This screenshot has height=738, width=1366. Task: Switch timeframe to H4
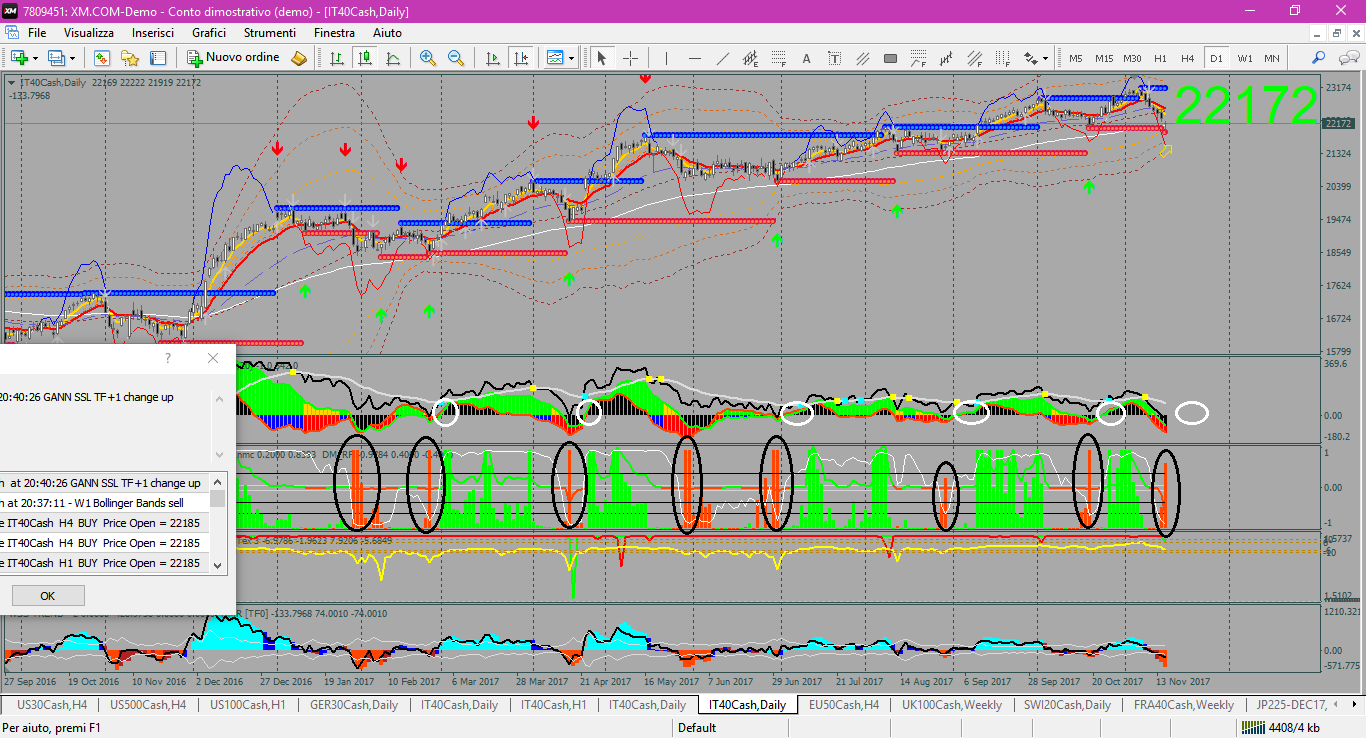click(x=1188, y=58)
